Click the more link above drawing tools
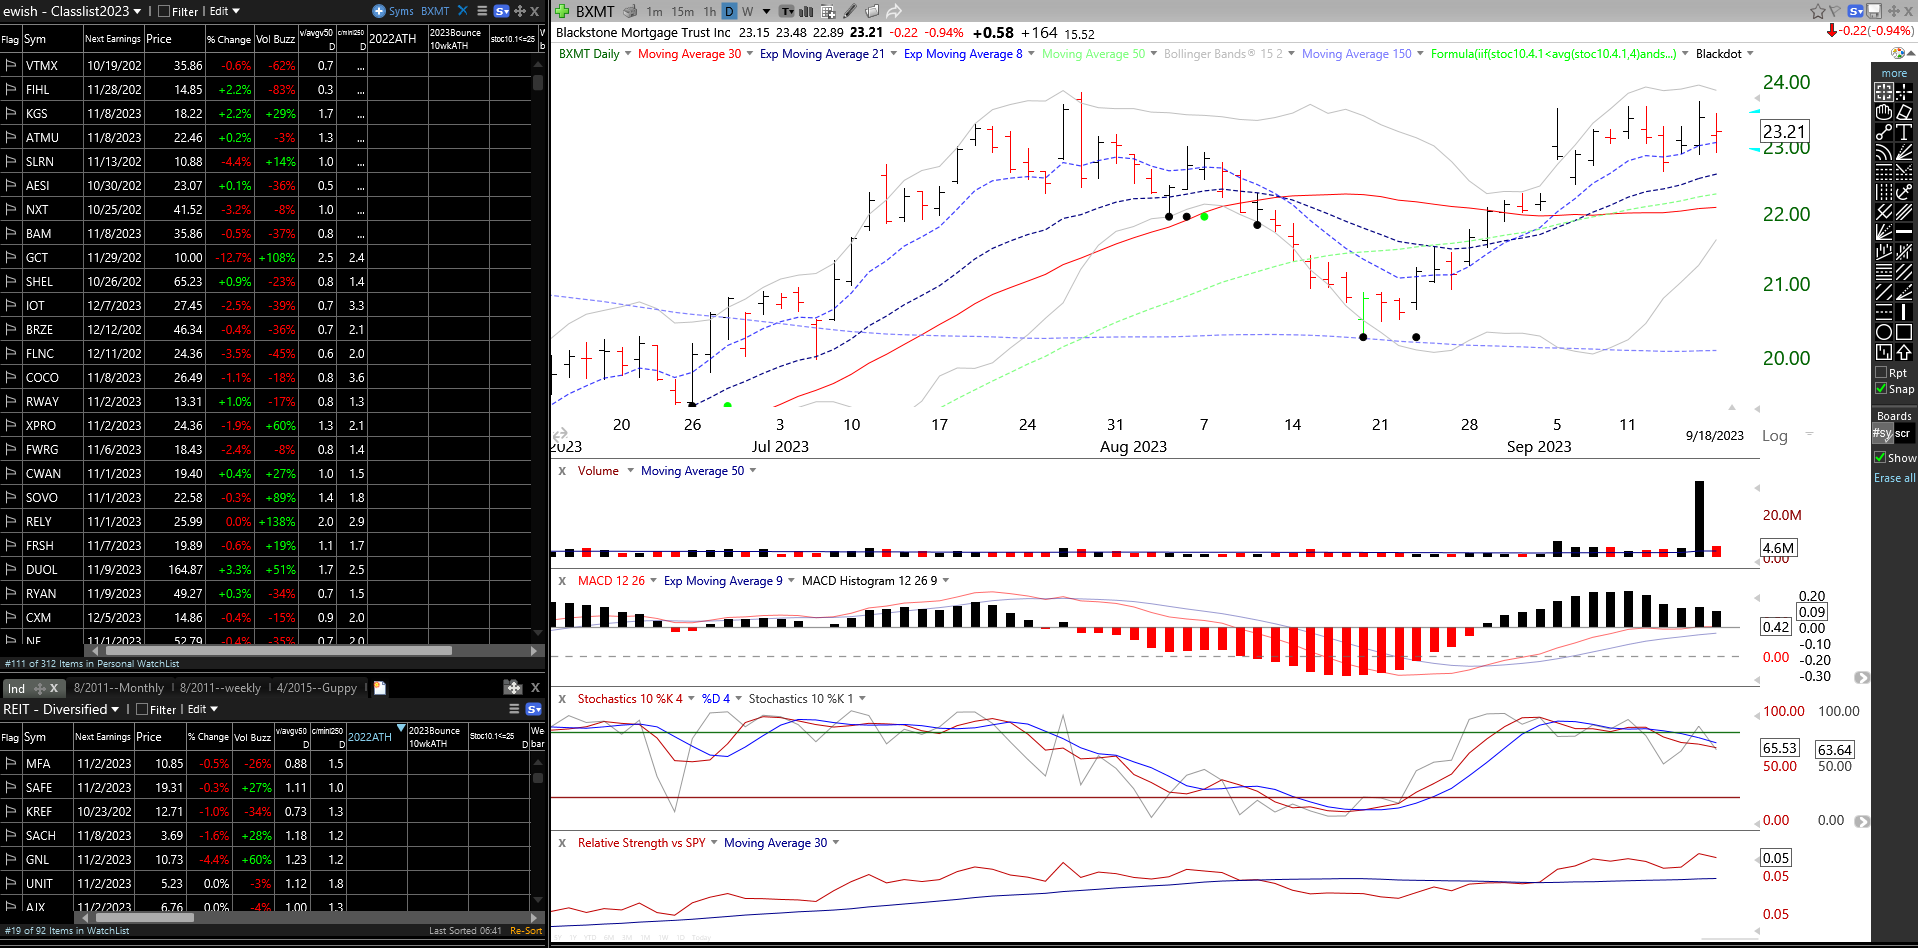The width and height of the screenshot is (1918, 948). point(1894,73)
